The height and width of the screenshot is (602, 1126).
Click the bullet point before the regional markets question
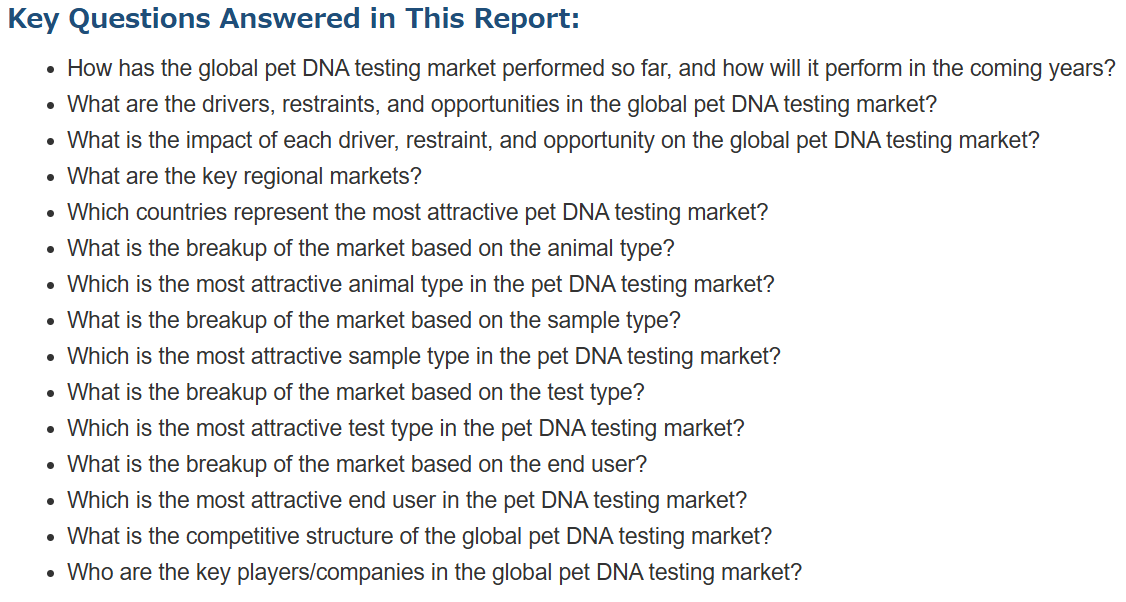(x=50, y=178)
